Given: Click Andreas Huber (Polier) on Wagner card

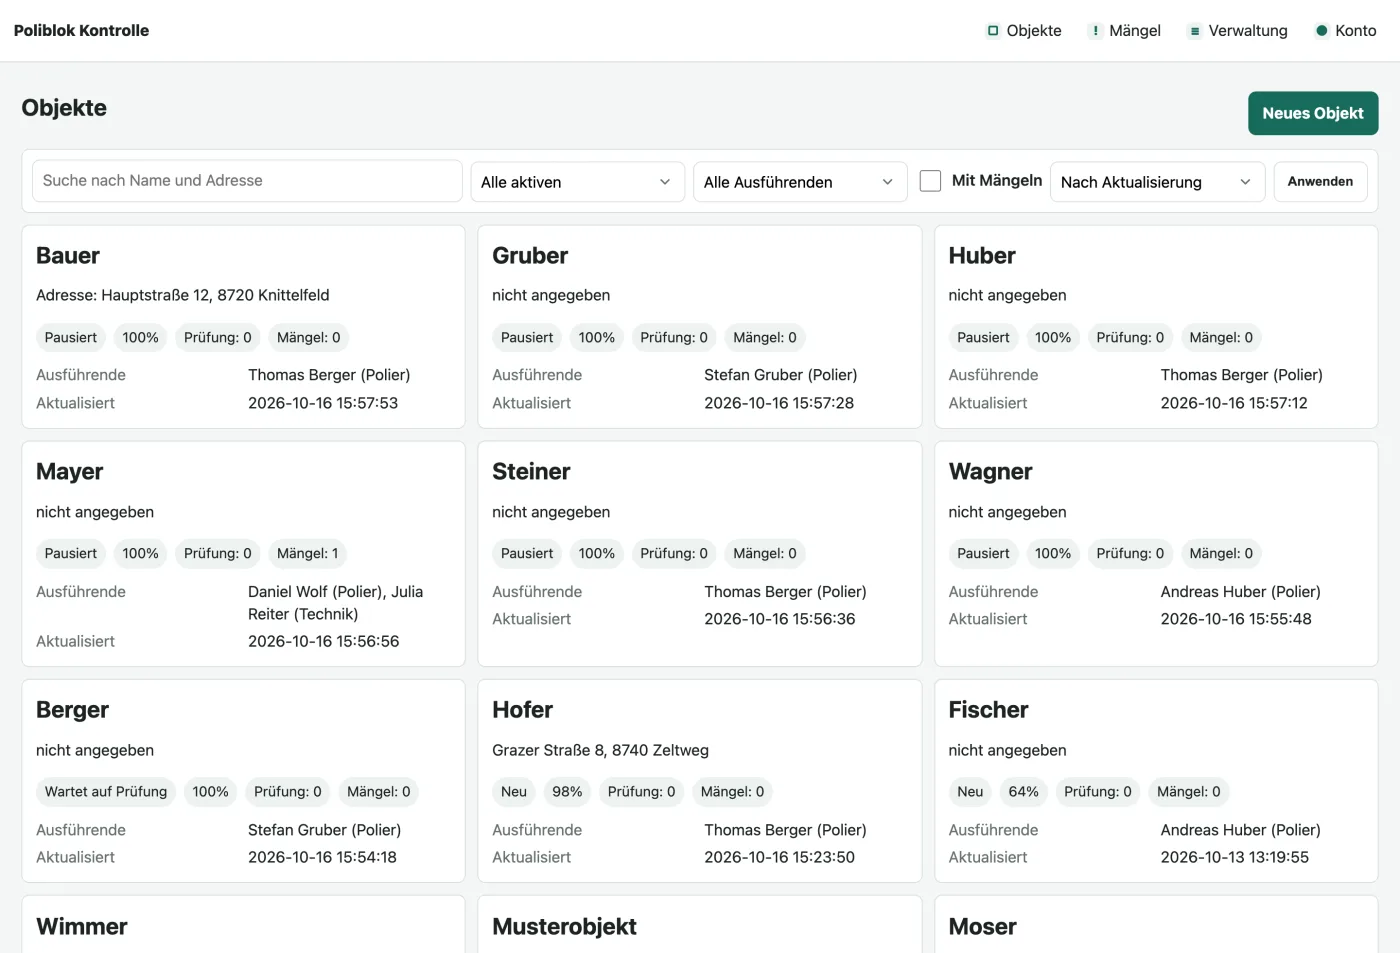Looking at the screenshot, I should click(x=1240, y=592).
